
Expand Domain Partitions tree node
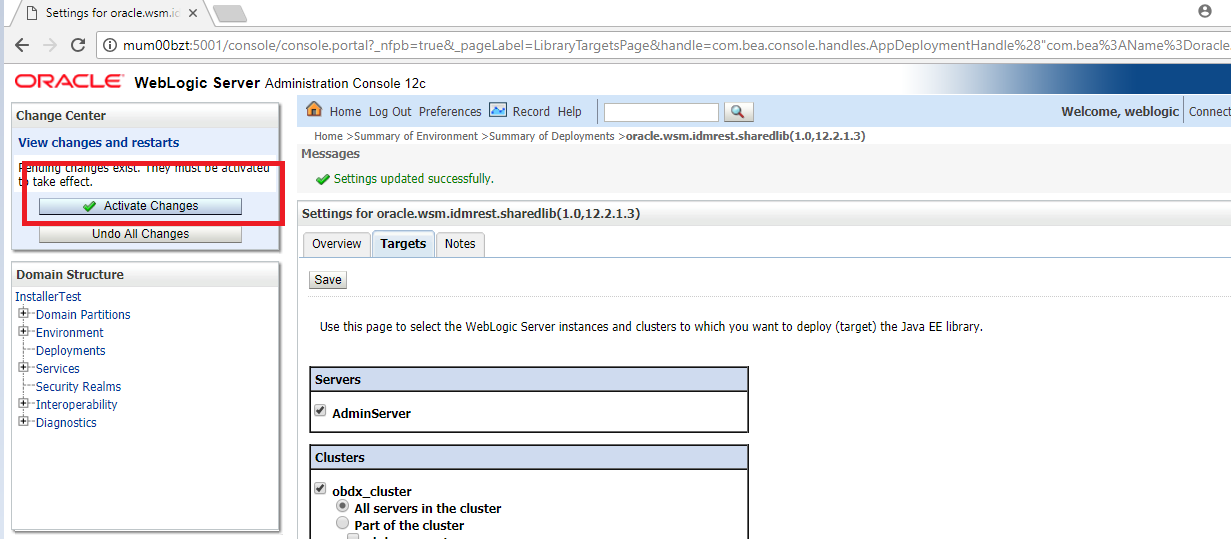click(x=24, y=314)
